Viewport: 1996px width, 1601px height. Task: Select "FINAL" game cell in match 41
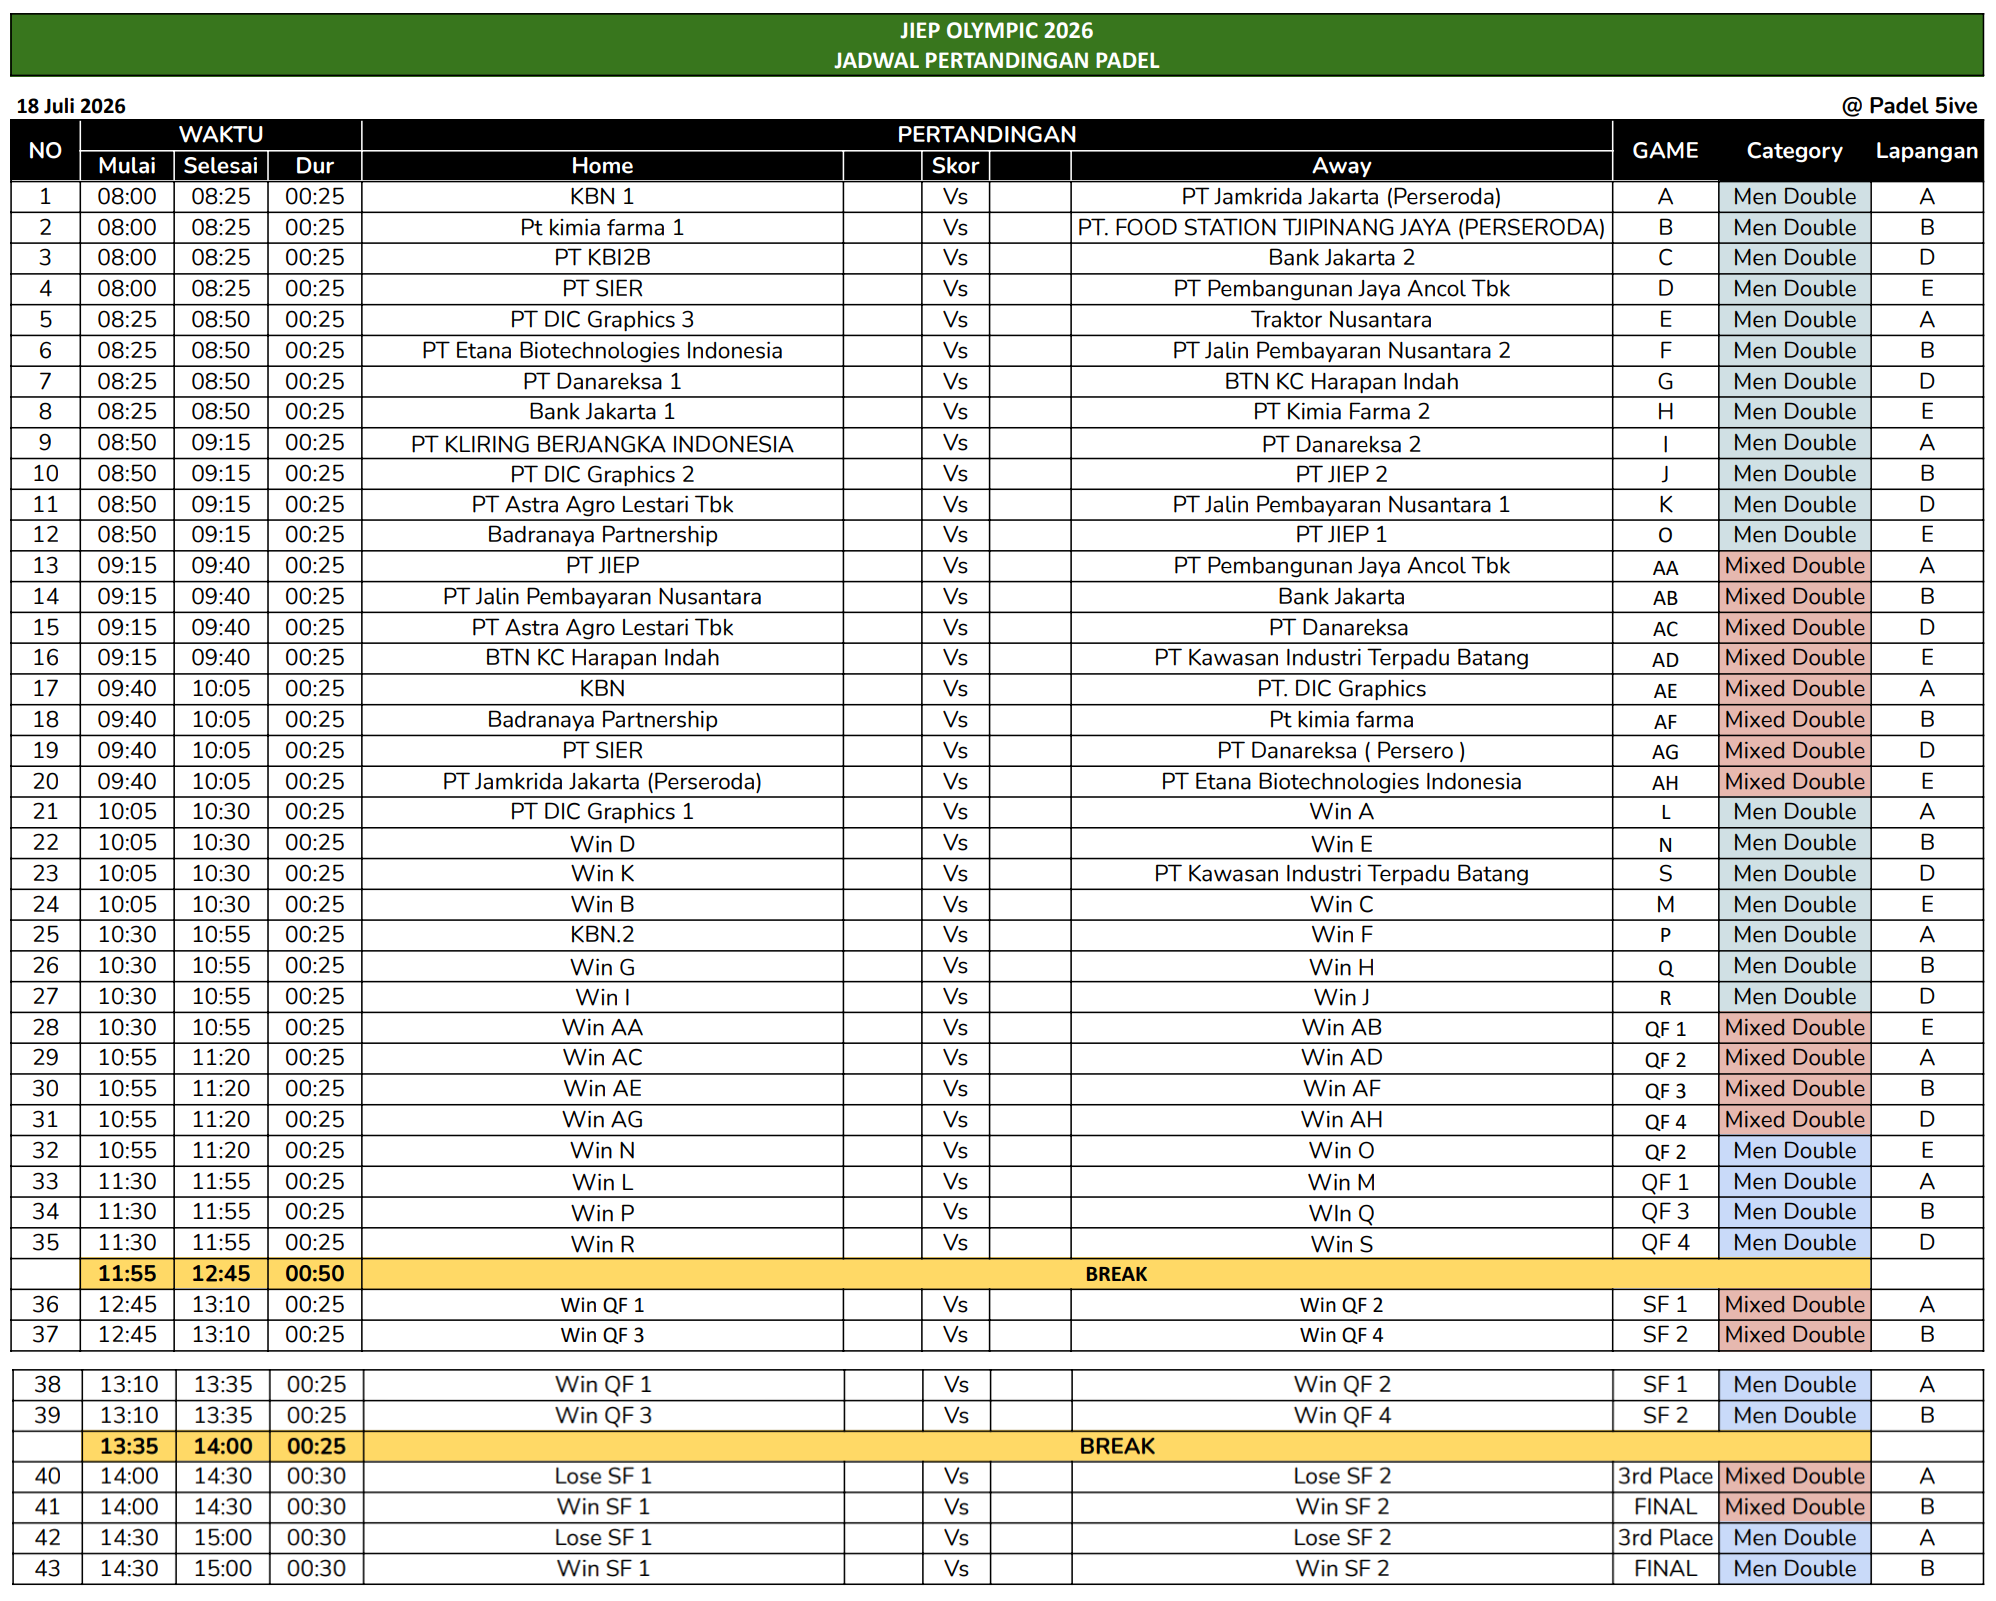[x=1665, y=1507]
